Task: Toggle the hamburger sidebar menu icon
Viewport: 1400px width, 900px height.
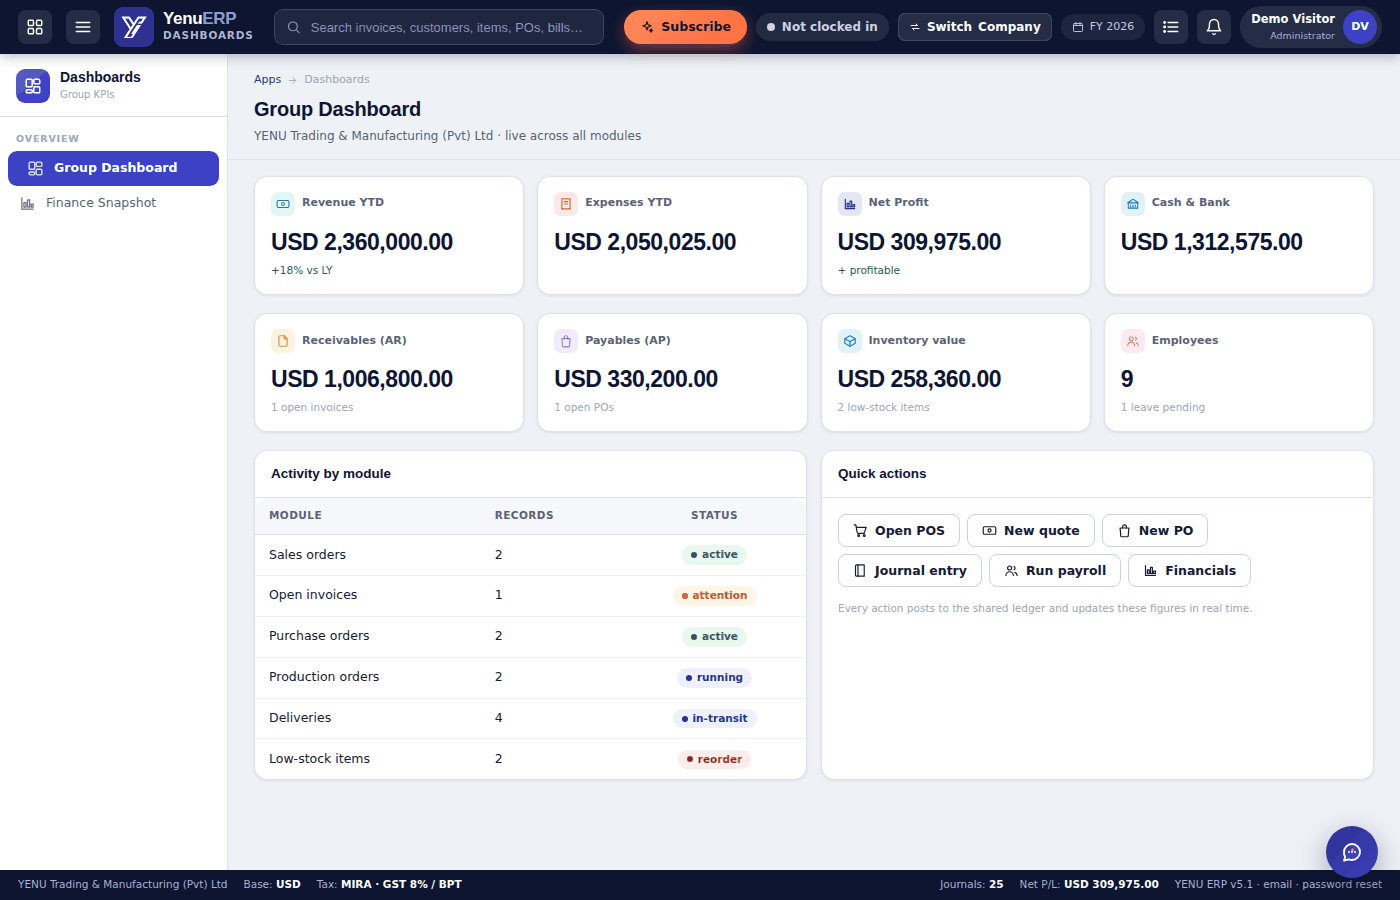Action: (x=83, y=27)
